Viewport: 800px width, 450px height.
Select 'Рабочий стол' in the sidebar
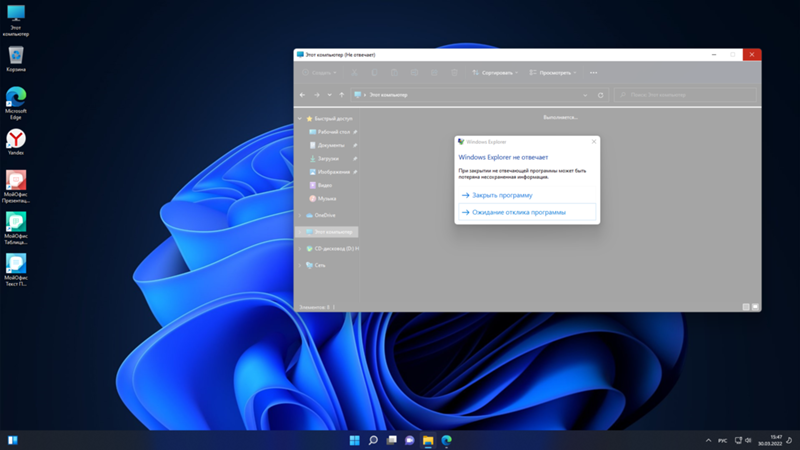[333, 132]
